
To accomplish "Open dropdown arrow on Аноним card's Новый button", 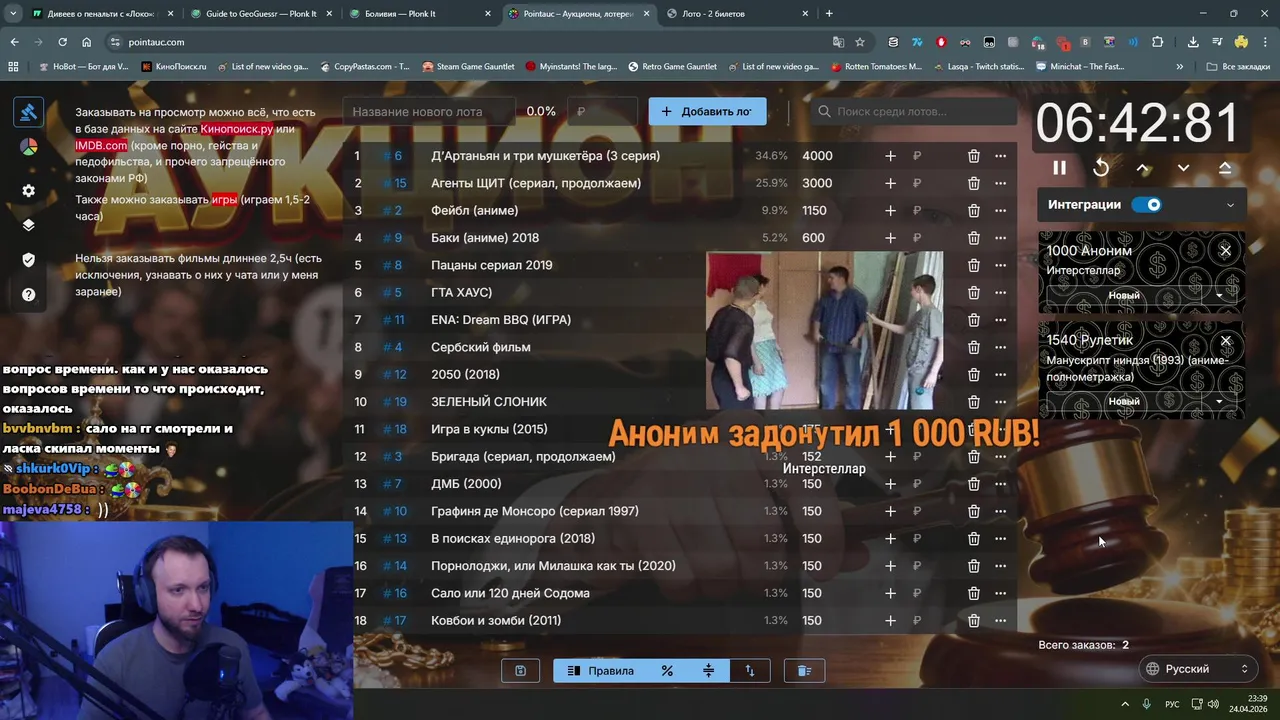I will coord(1219,296).
